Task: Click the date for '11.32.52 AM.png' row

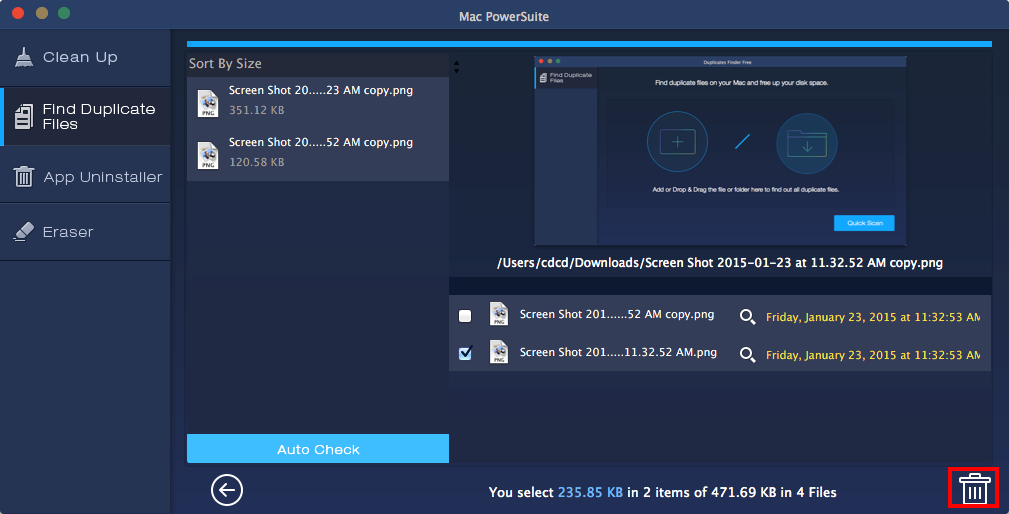Action: click(873, 355)
